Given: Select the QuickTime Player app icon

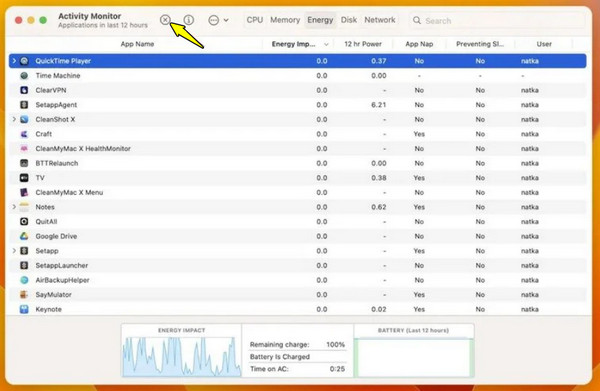Looking at the screenshot, I should (x=24, y=61).
